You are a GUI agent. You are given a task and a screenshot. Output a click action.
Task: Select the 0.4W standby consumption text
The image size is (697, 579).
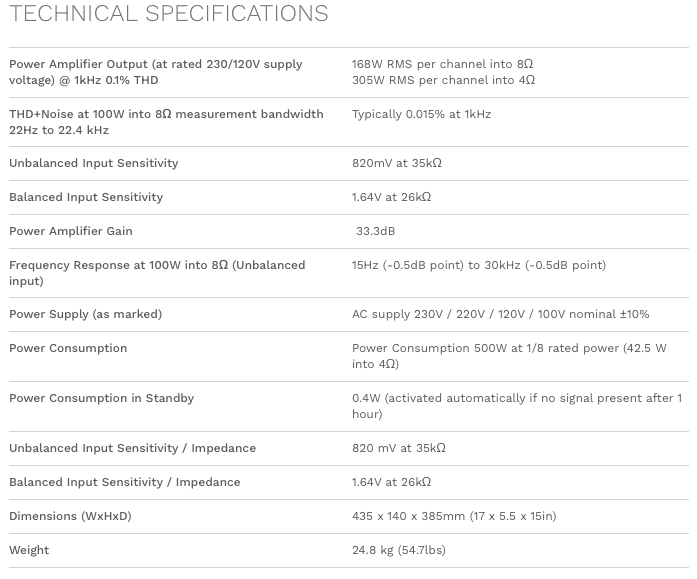click(516, 406)
